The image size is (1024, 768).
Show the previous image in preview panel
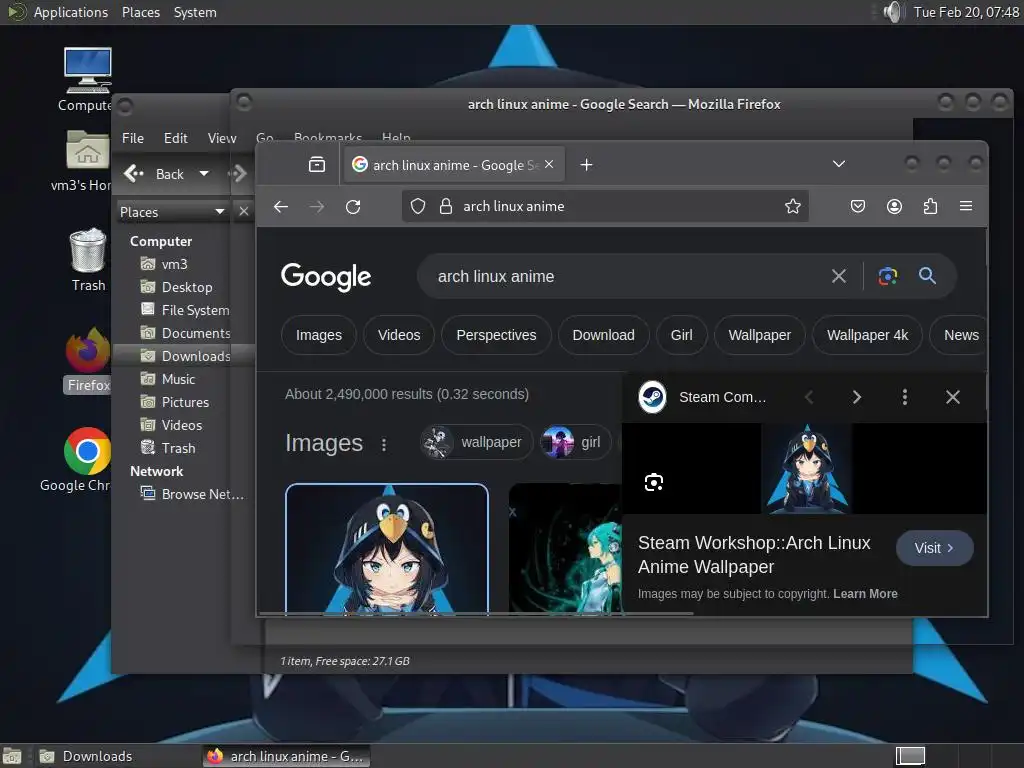tap(809, 397)
